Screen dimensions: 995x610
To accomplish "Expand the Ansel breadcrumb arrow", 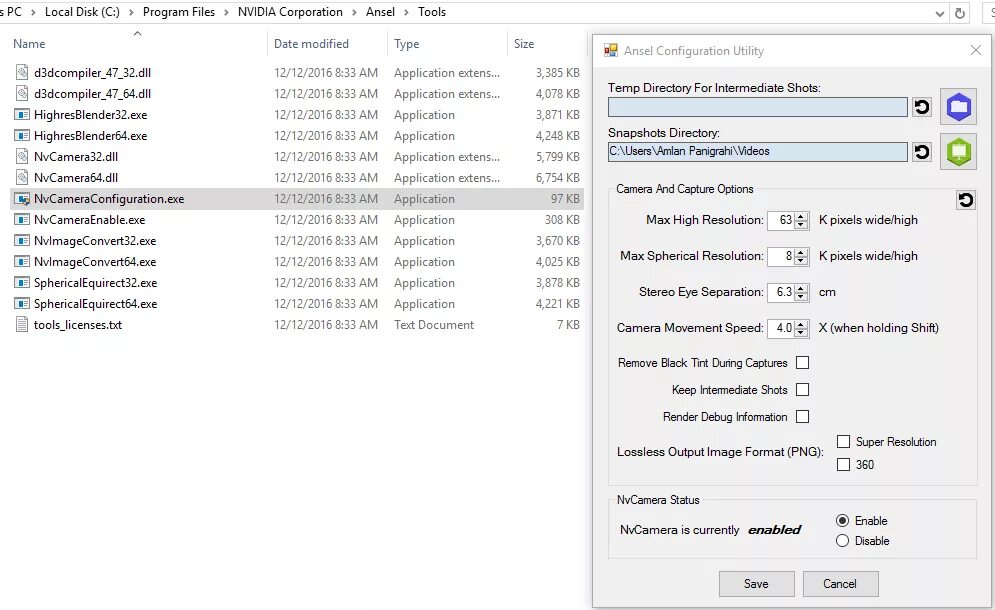I will [x=406, y=12].
